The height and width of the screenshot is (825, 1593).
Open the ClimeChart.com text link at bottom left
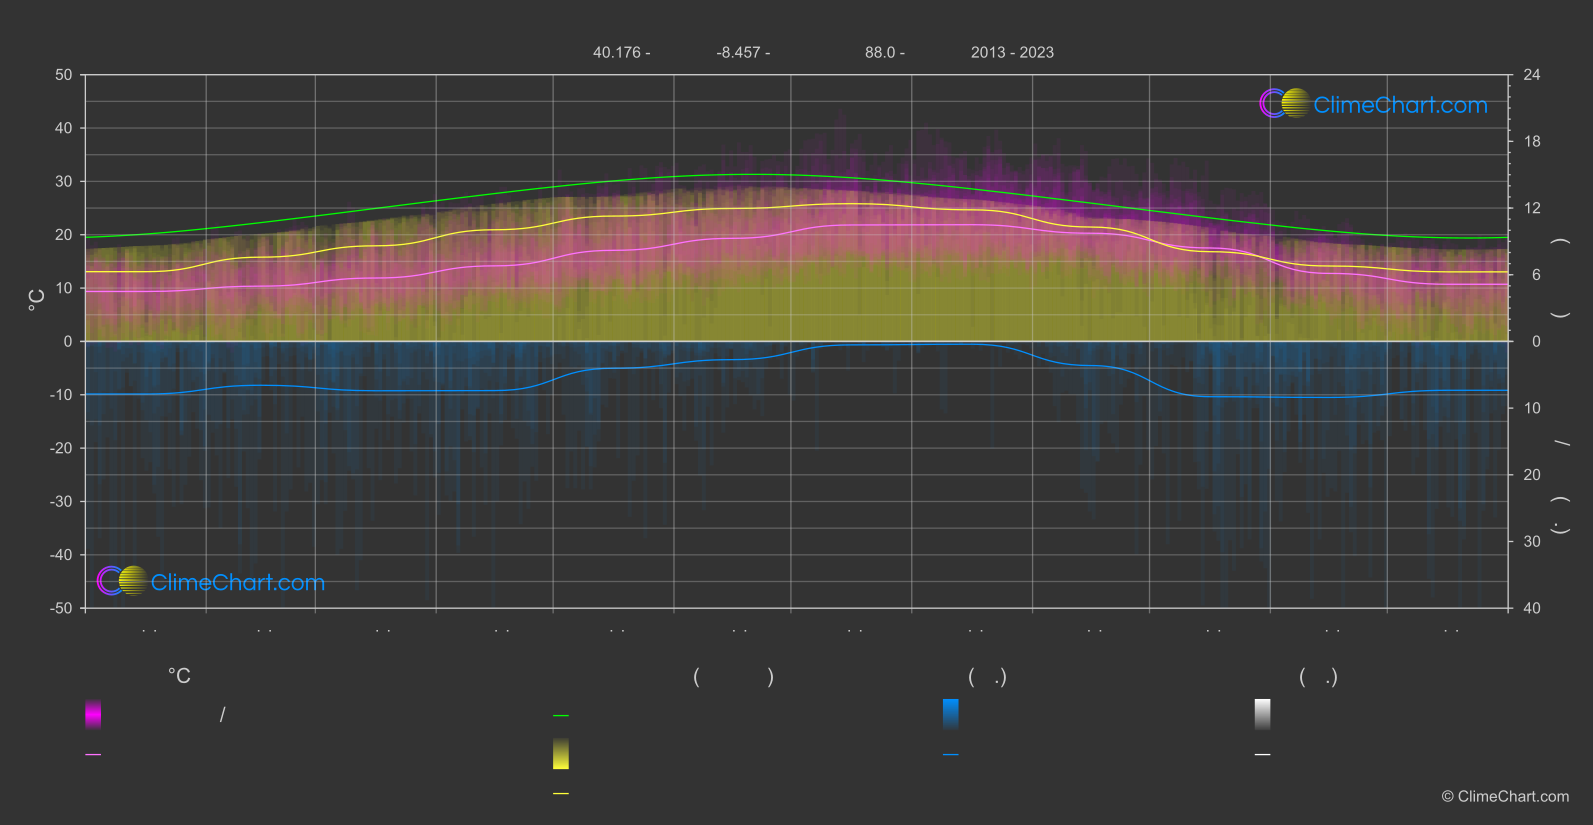pyautogui.click(x=238, y=583)
